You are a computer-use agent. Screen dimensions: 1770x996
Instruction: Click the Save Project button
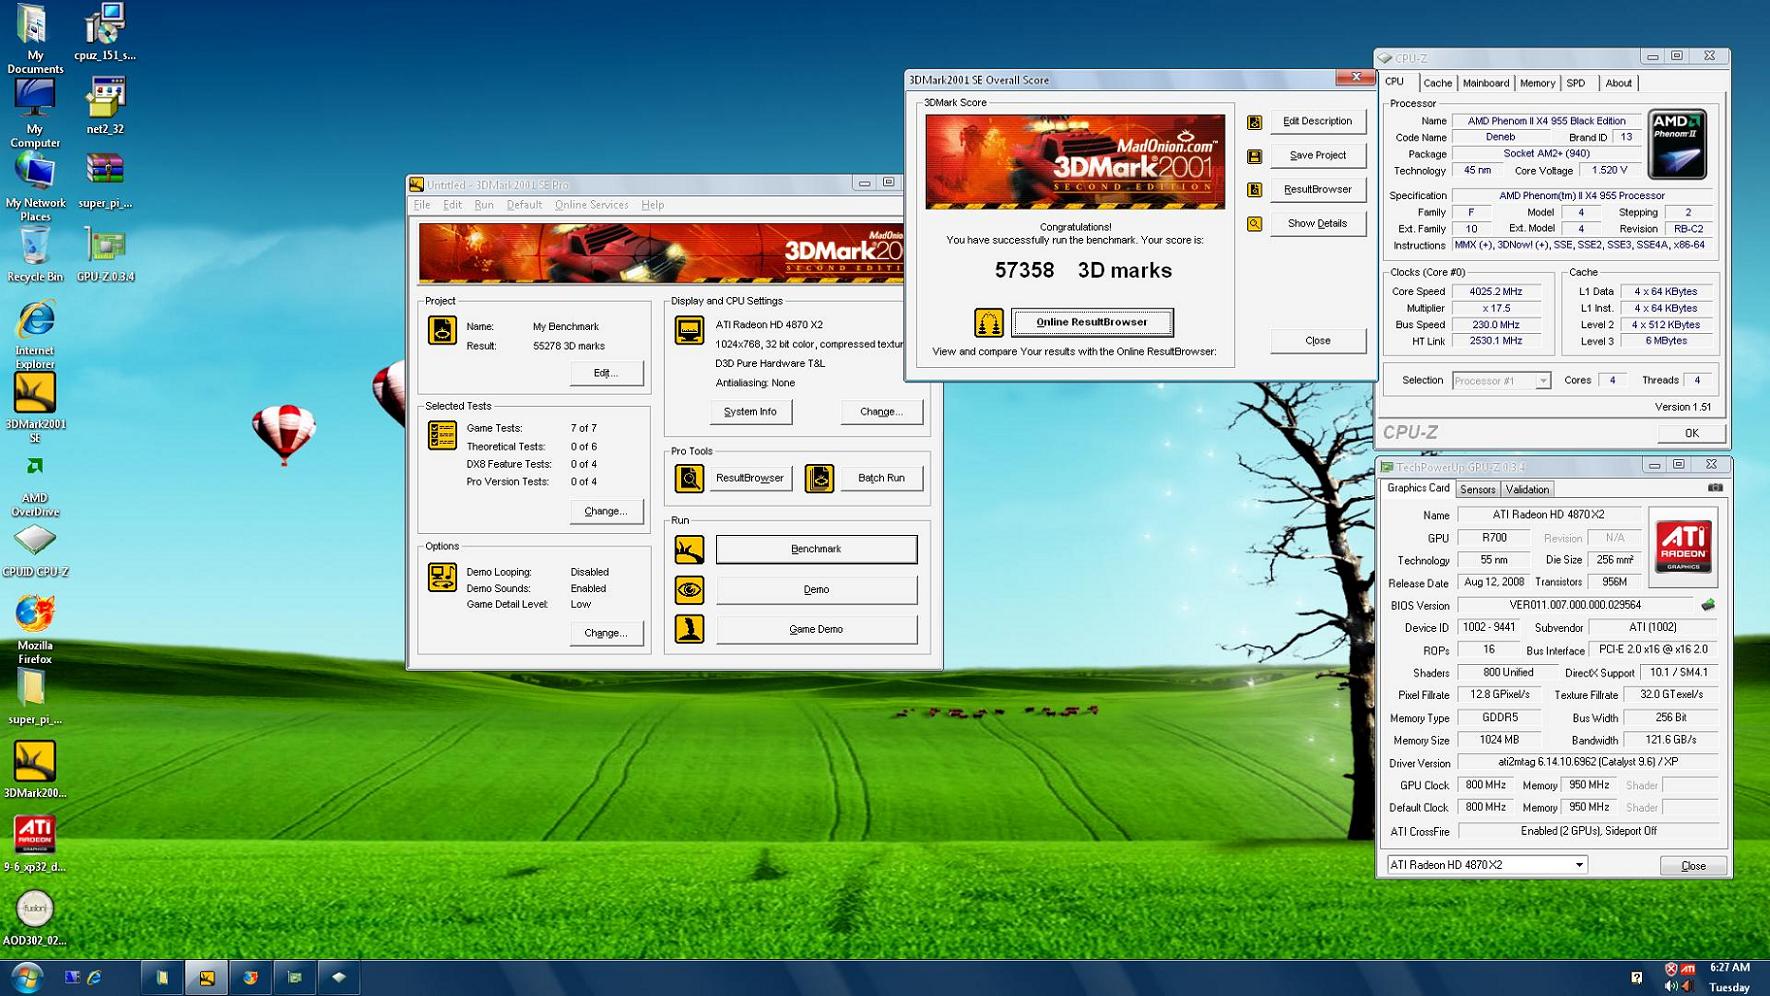click(x=1317, y=155)
